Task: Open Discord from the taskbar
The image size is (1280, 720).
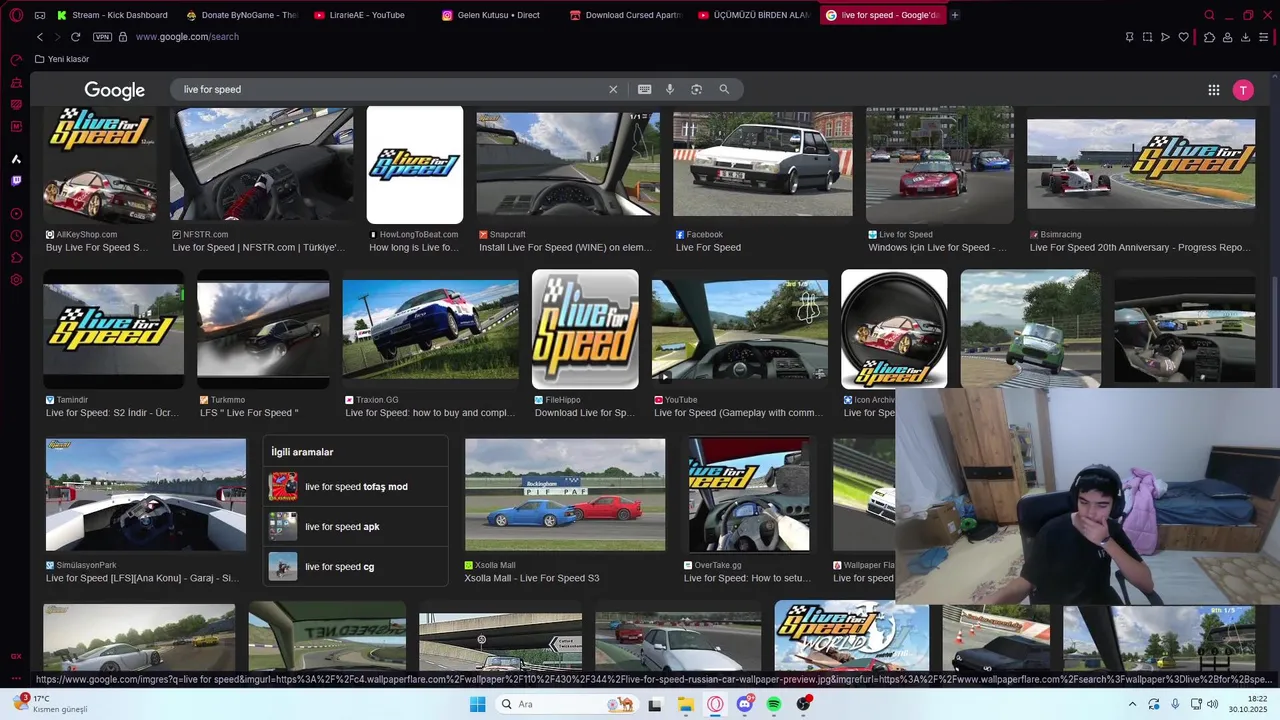Action: [745, 704]
